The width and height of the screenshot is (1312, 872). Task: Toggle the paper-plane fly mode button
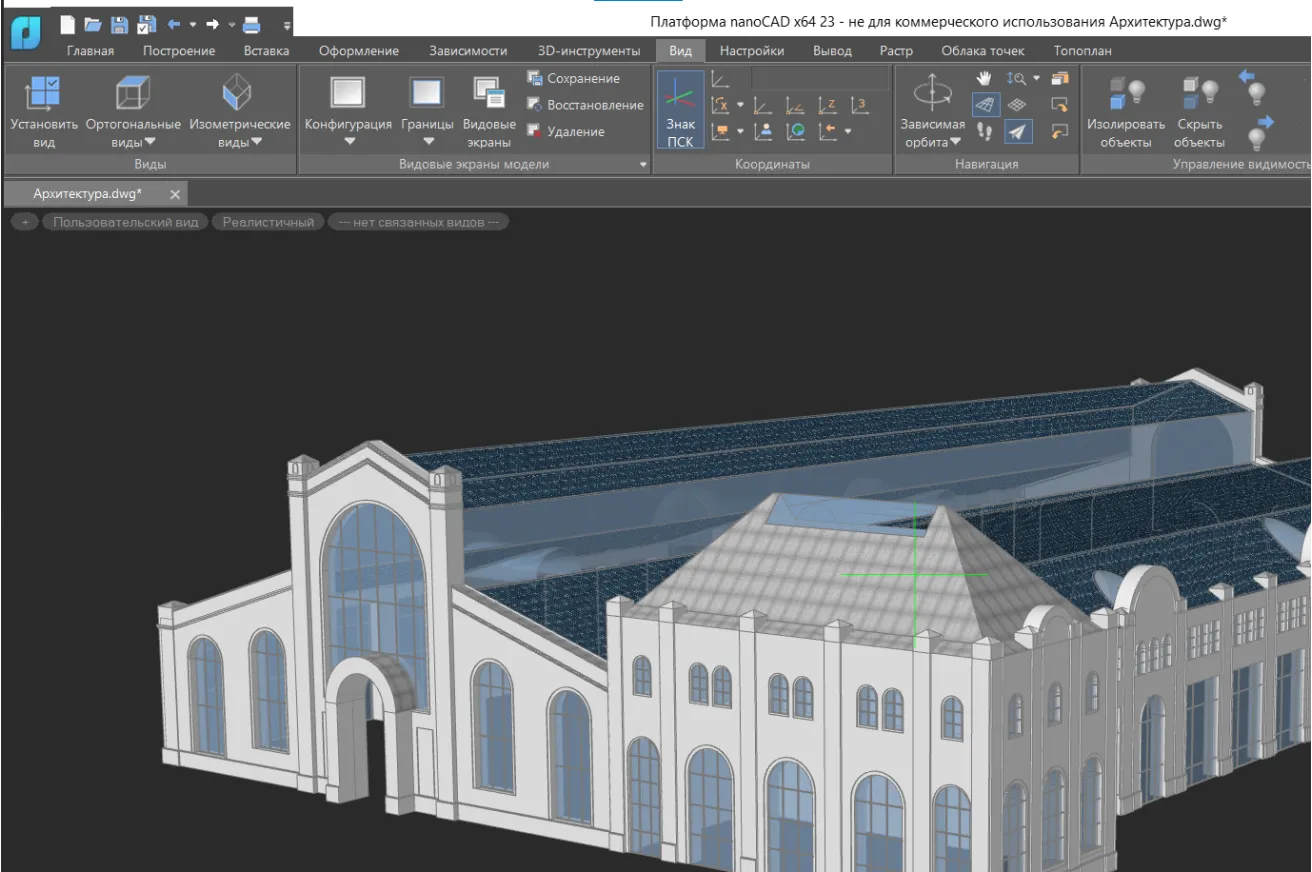[x=1017, y=131]
